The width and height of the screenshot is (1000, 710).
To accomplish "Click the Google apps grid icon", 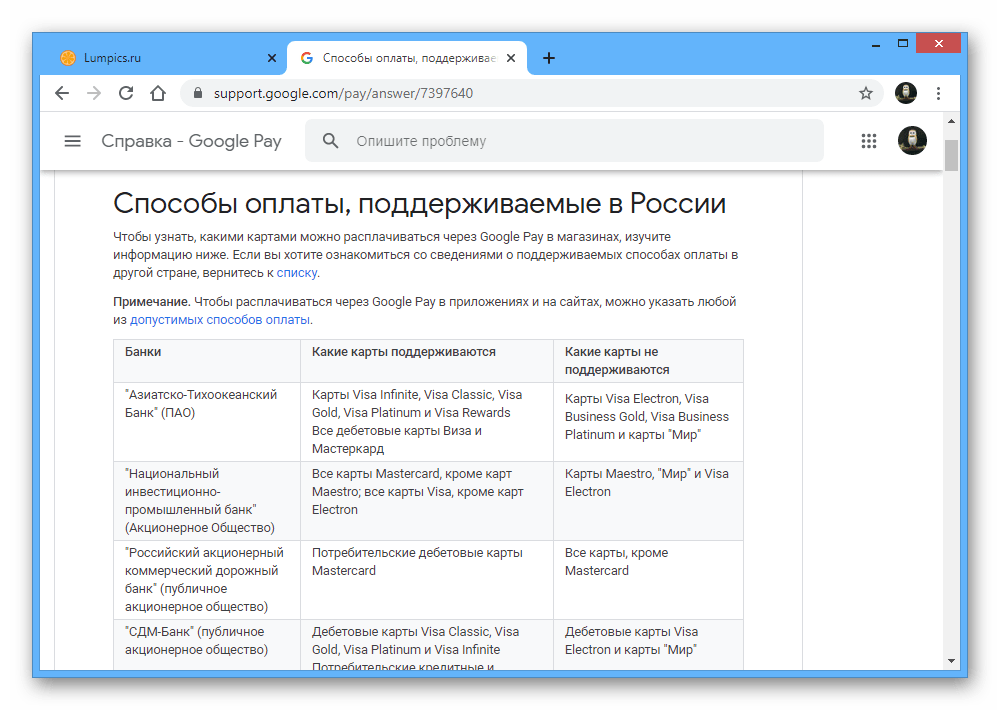I will pyautogui.click(x=868, y=141).
